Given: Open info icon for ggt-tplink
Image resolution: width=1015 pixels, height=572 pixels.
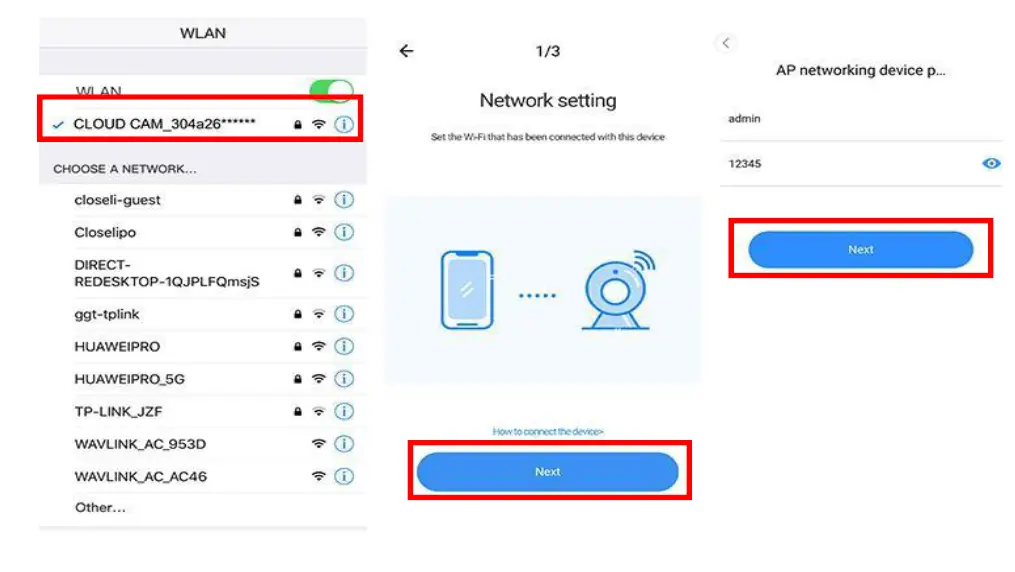Looking at the screenshot, I should tap(344, 314).
